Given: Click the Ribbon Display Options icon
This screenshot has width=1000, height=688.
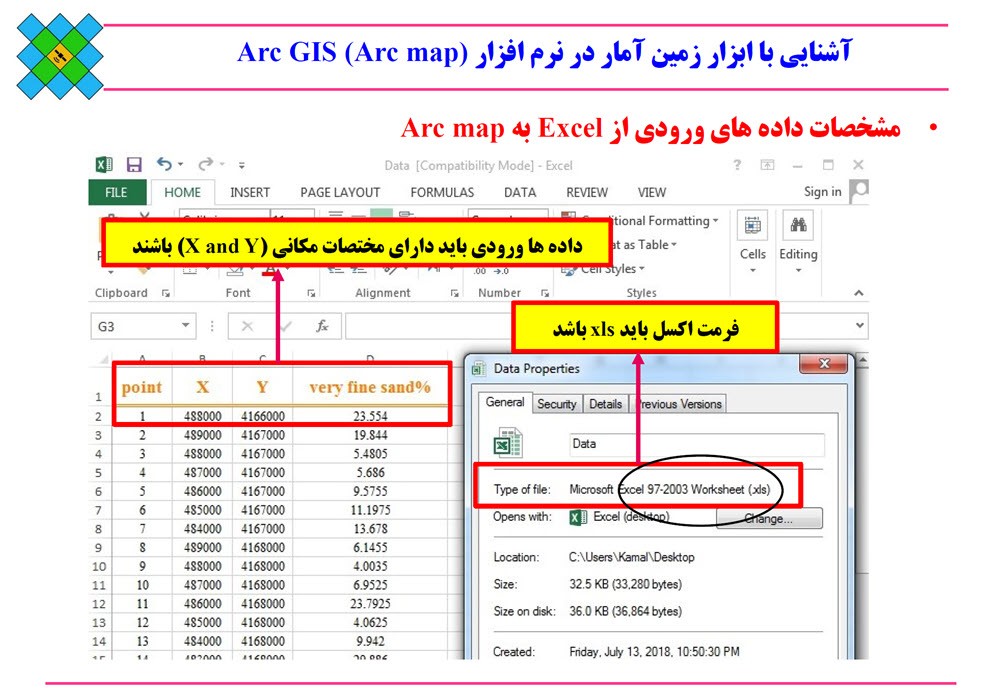Looking at the screenshot, I should [767, 165].
